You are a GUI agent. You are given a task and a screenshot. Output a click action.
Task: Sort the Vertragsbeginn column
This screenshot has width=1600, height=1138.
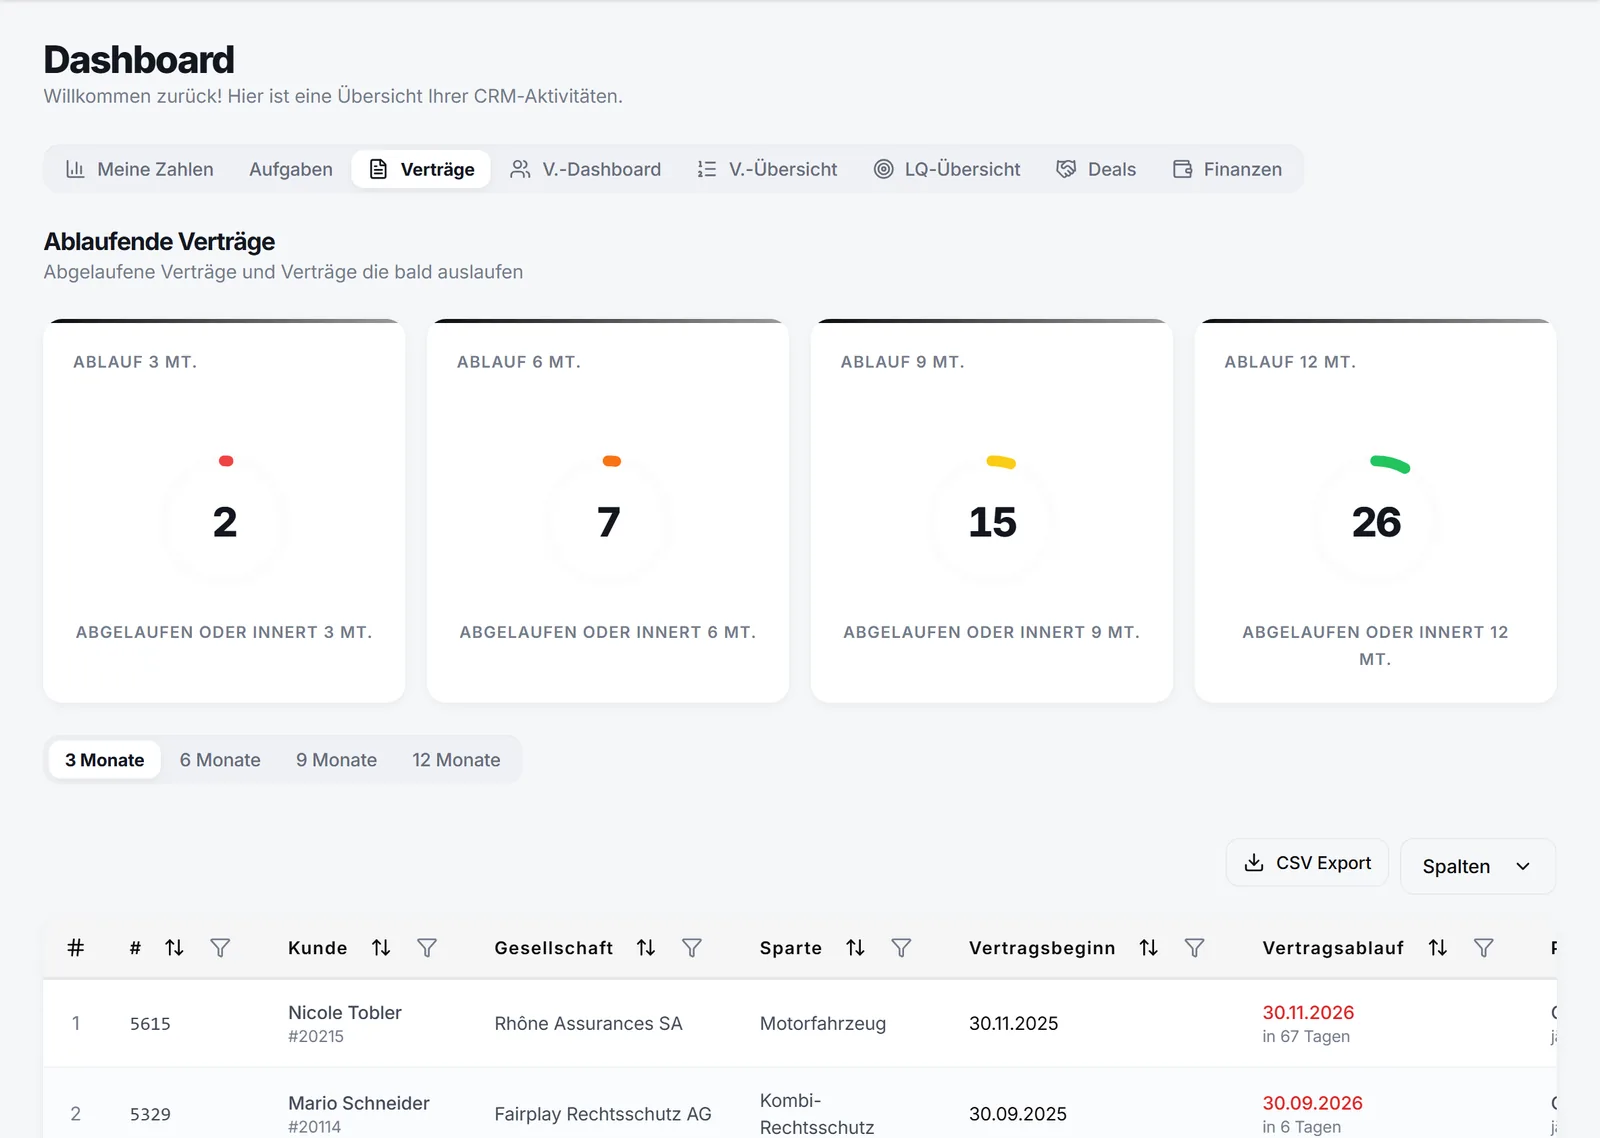tap(1148, 947)
